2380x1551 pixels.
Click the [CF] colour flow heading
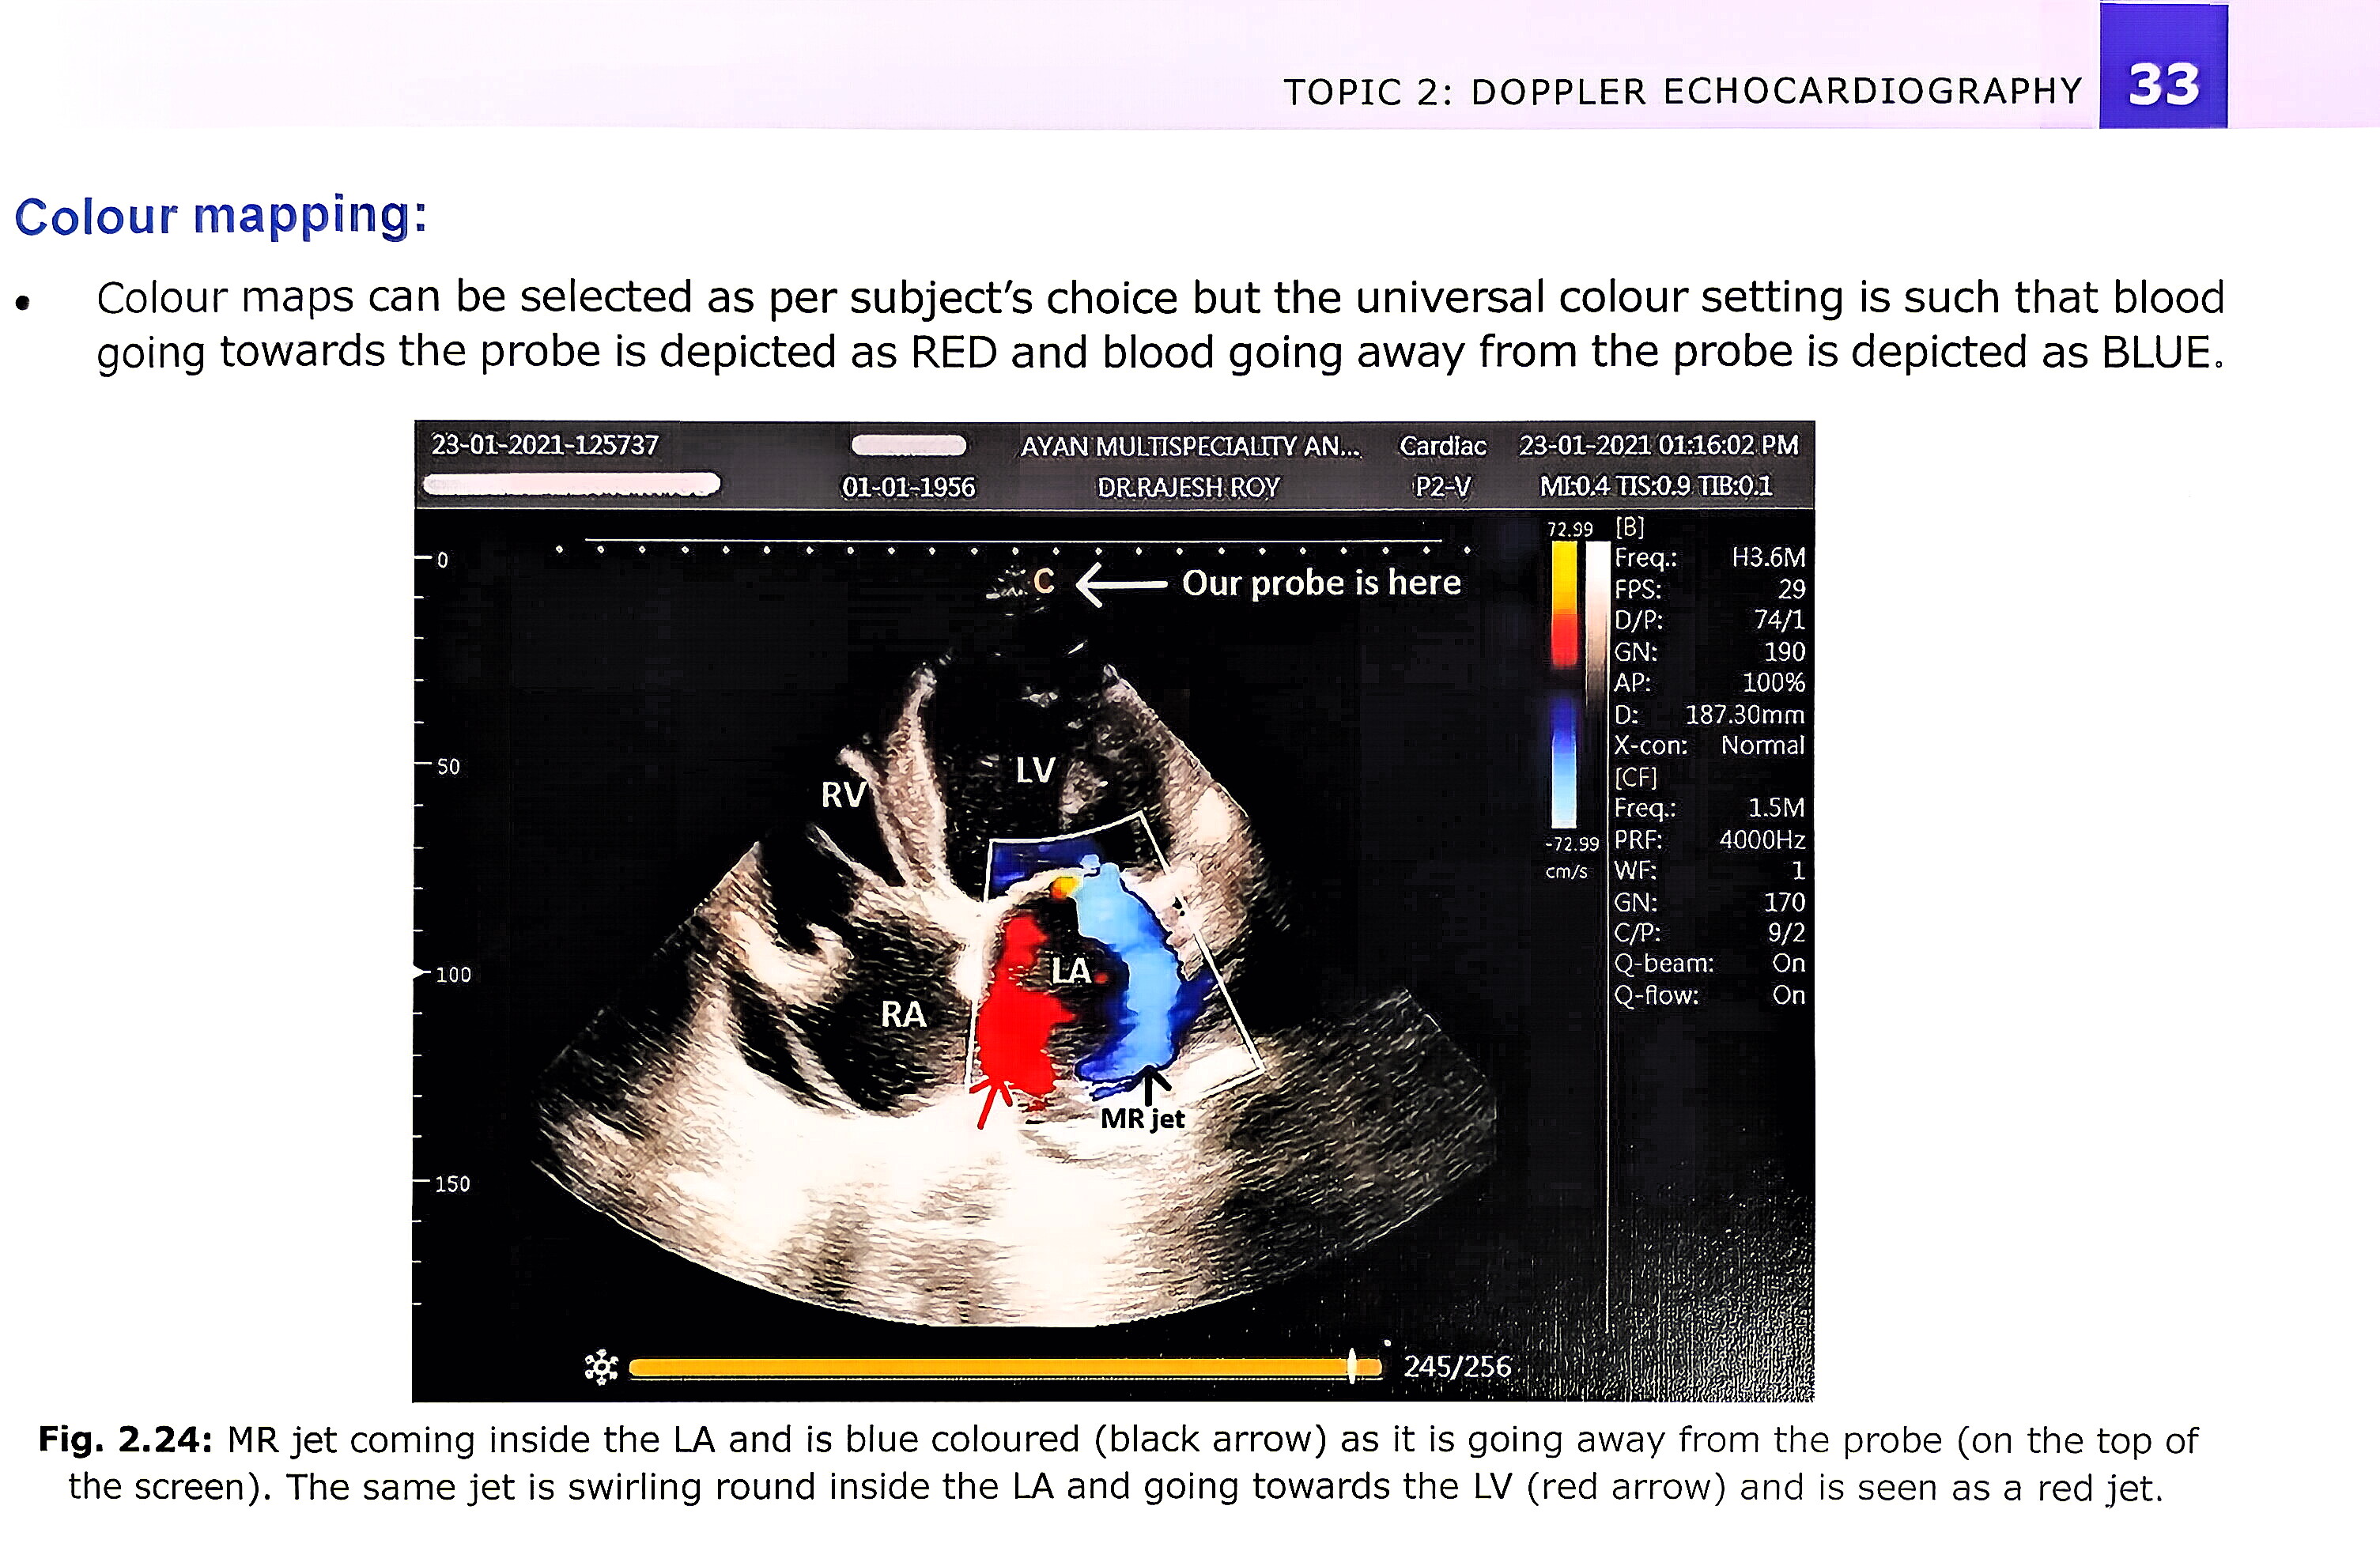pyautogui.click(x=1635, y=776)
